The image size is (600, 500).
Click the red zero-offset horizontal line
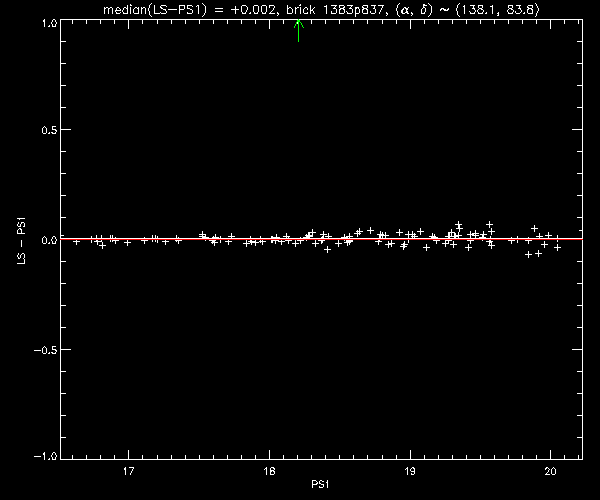pyautogui.click(x=321, y=239)
